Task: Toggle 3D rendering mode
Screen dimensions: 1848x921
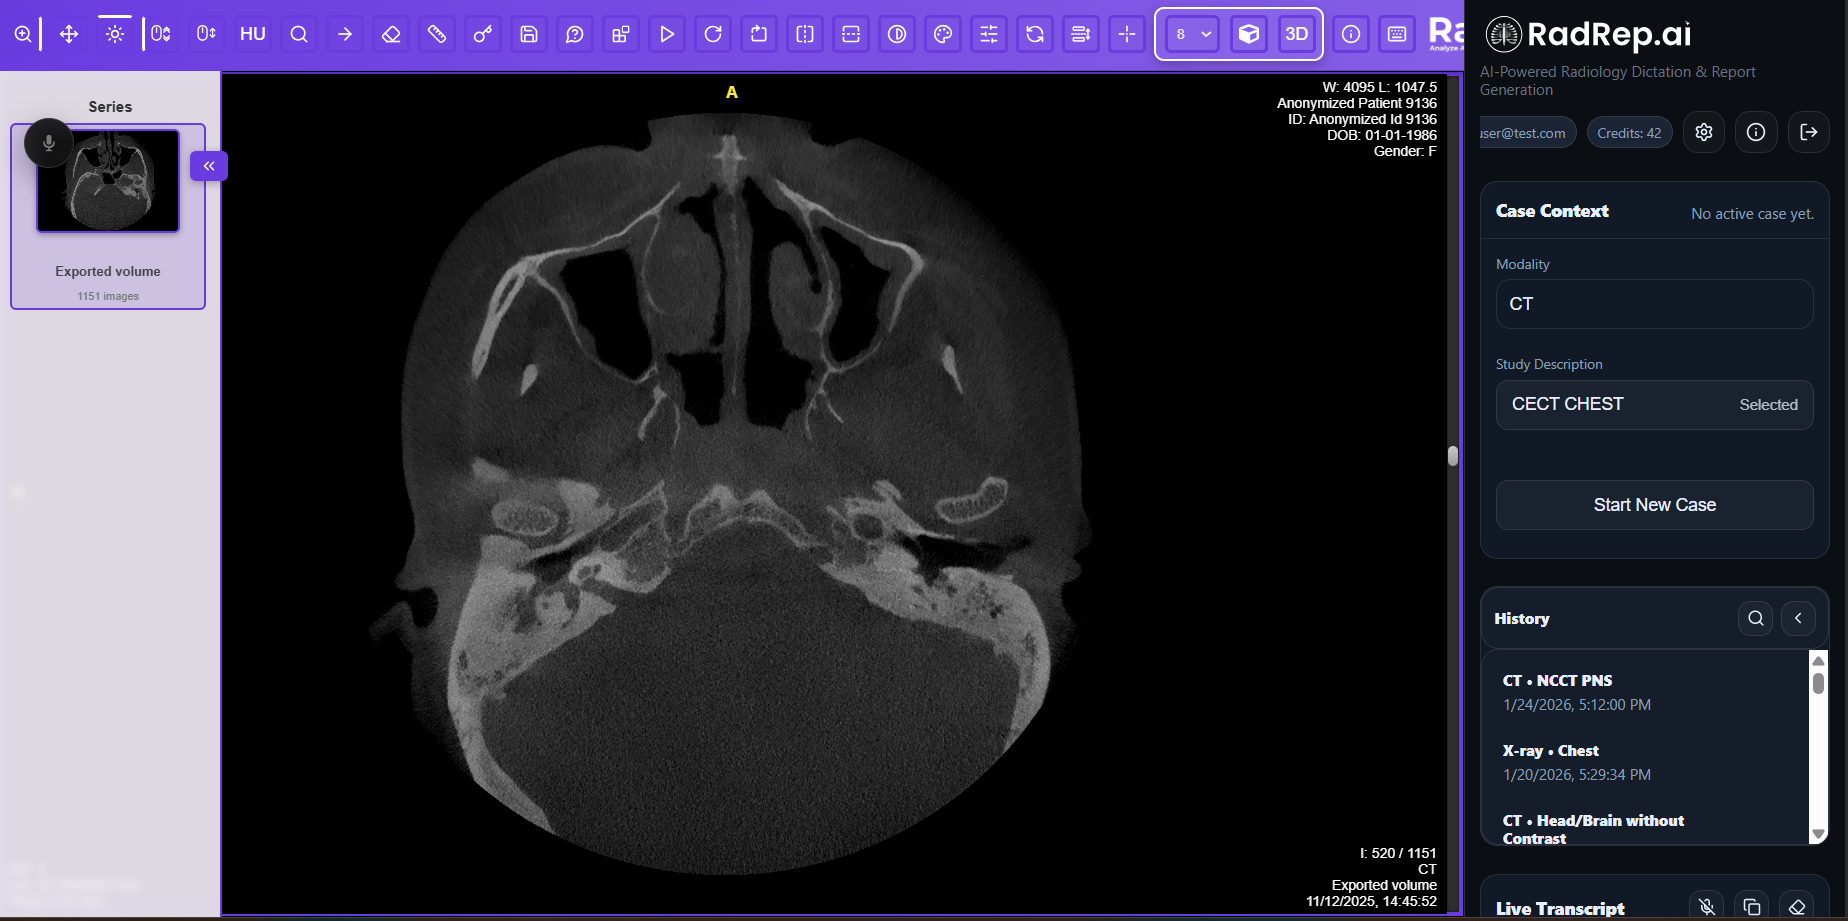Action: (1297, 33)
